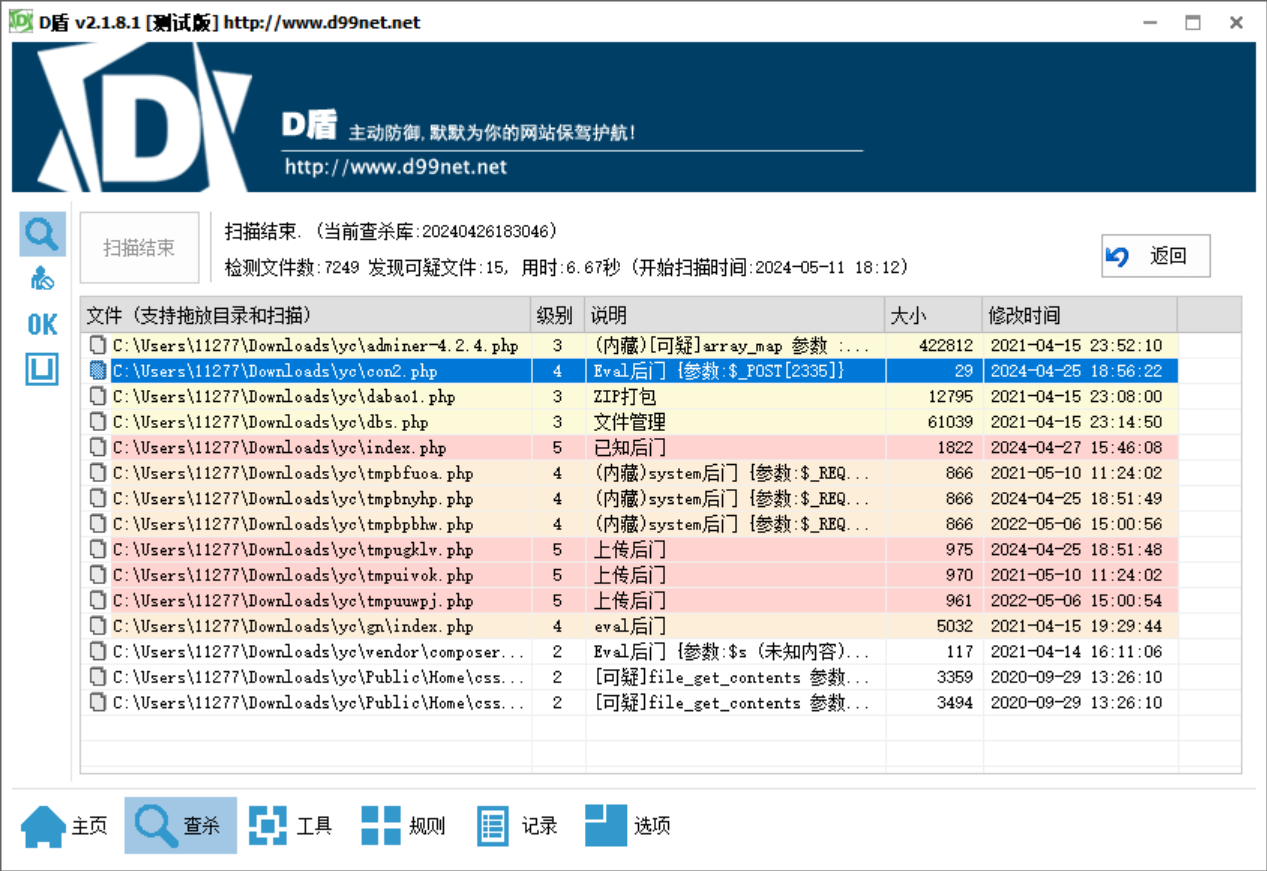The image size is (1267, 871).
Task: Click file icon of gn\index.php row
Action: pos(98,626)
